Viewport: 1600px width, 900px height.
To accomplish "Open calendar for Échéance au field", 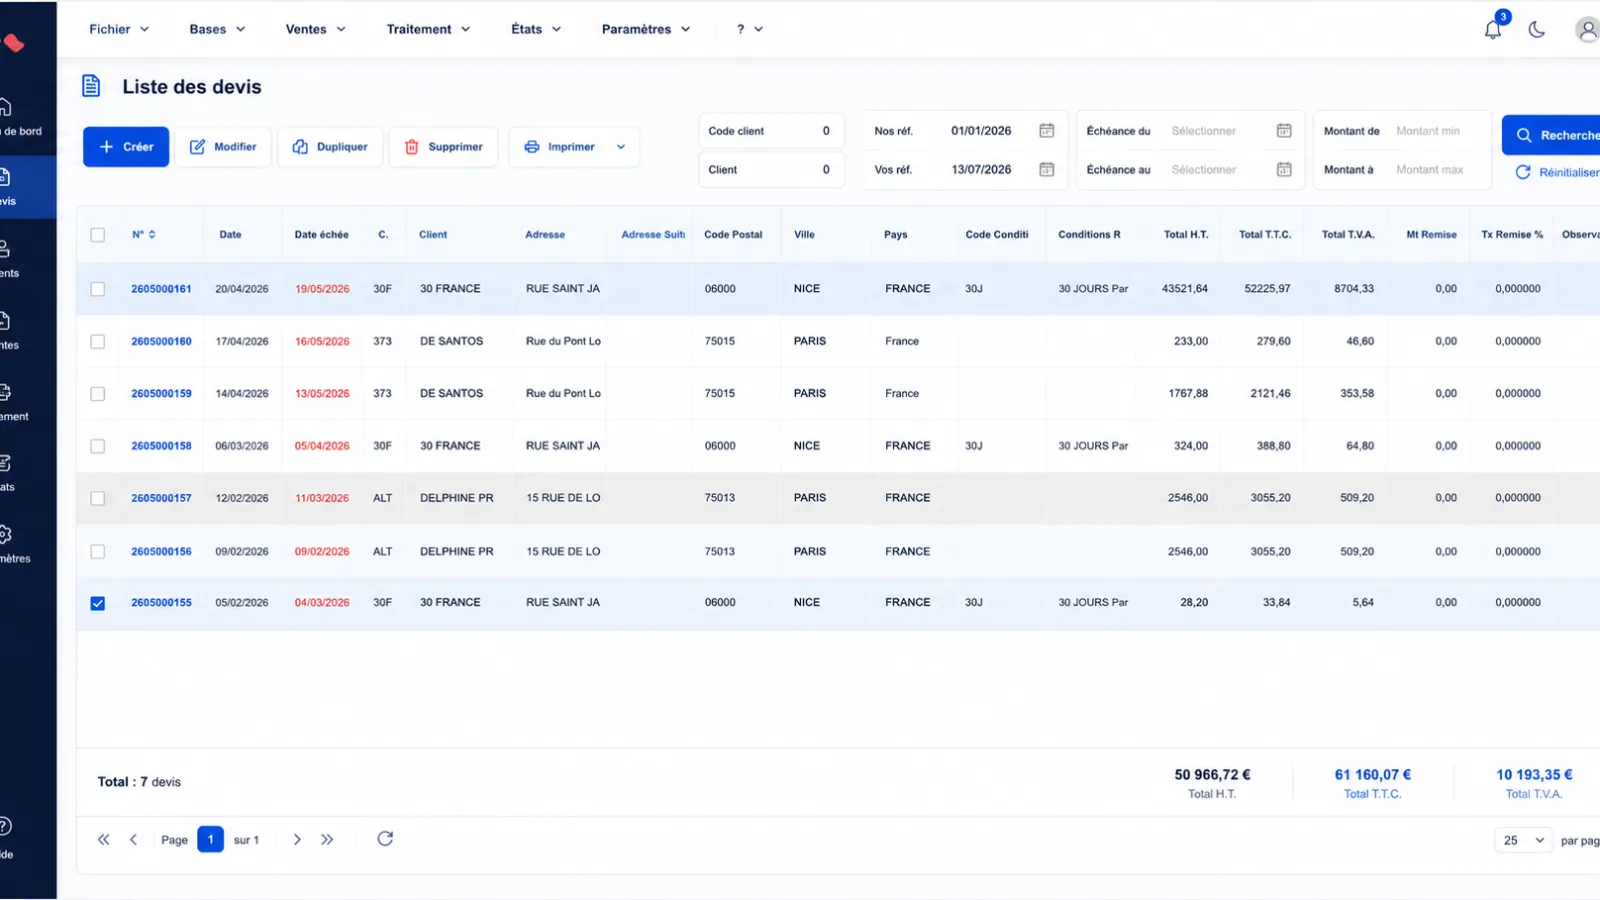I will click(x=1284, y=169).
